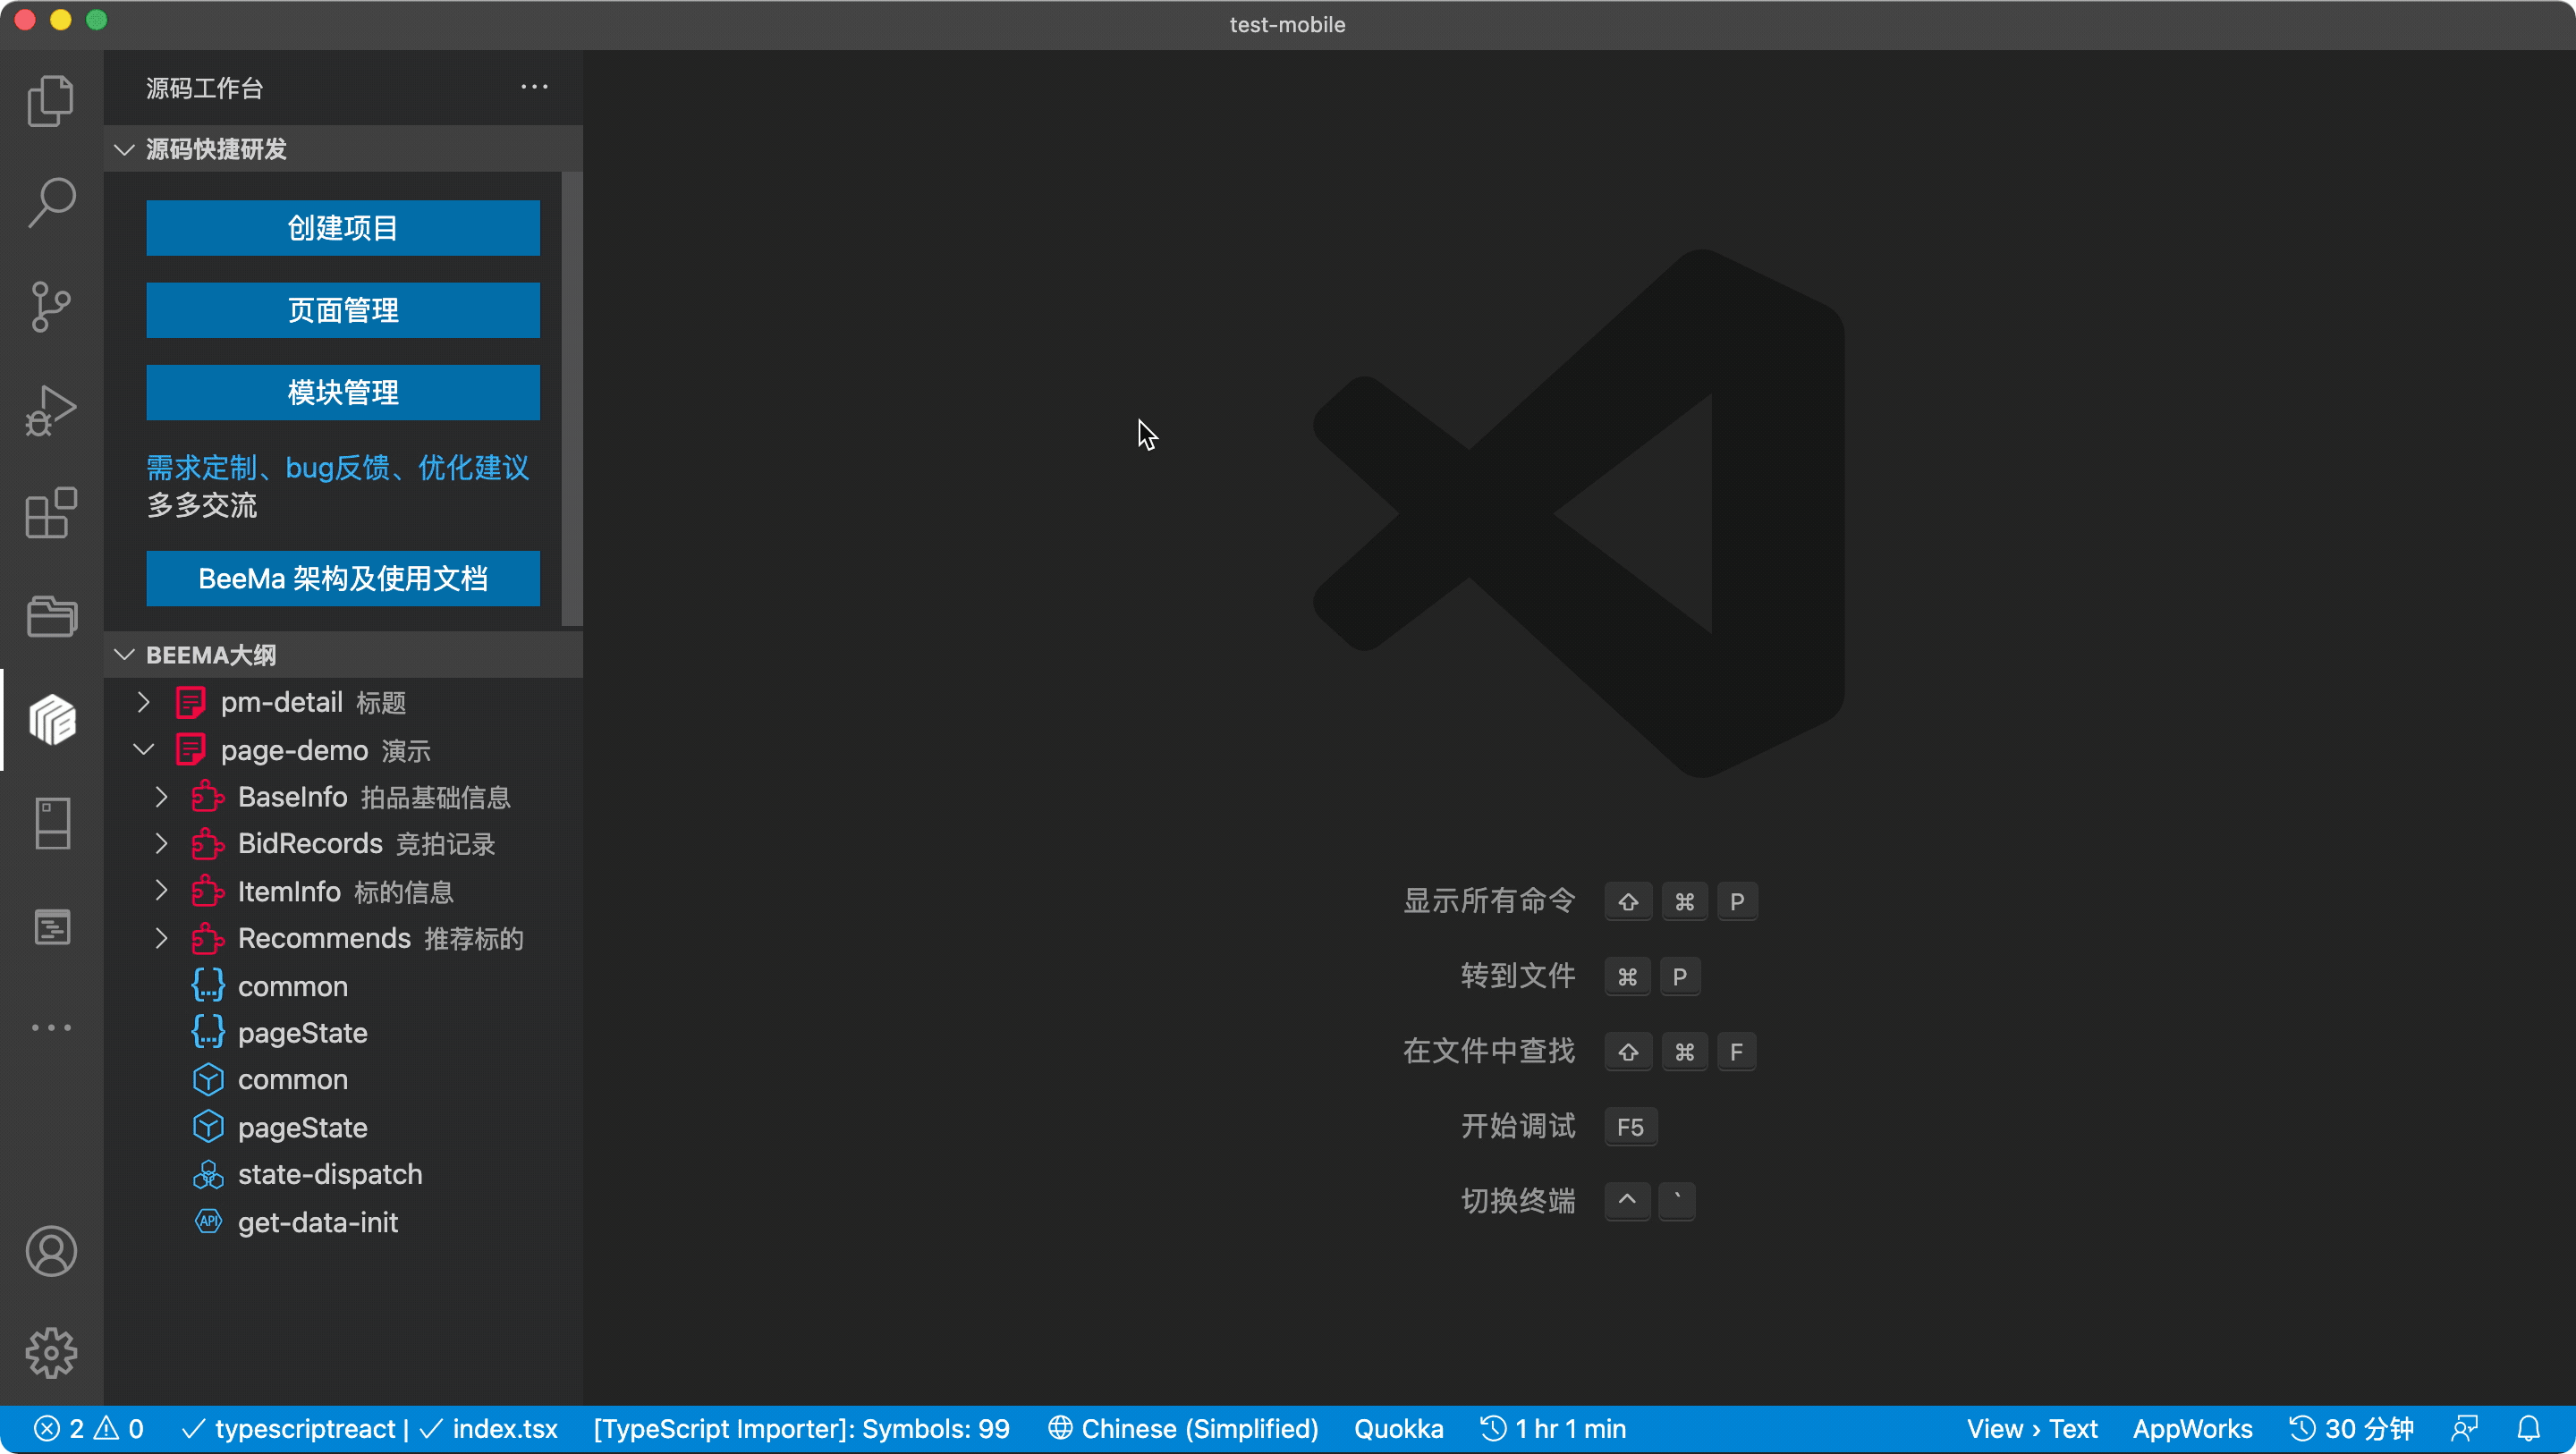Expand the BidRecords module node

click(161, 844)
